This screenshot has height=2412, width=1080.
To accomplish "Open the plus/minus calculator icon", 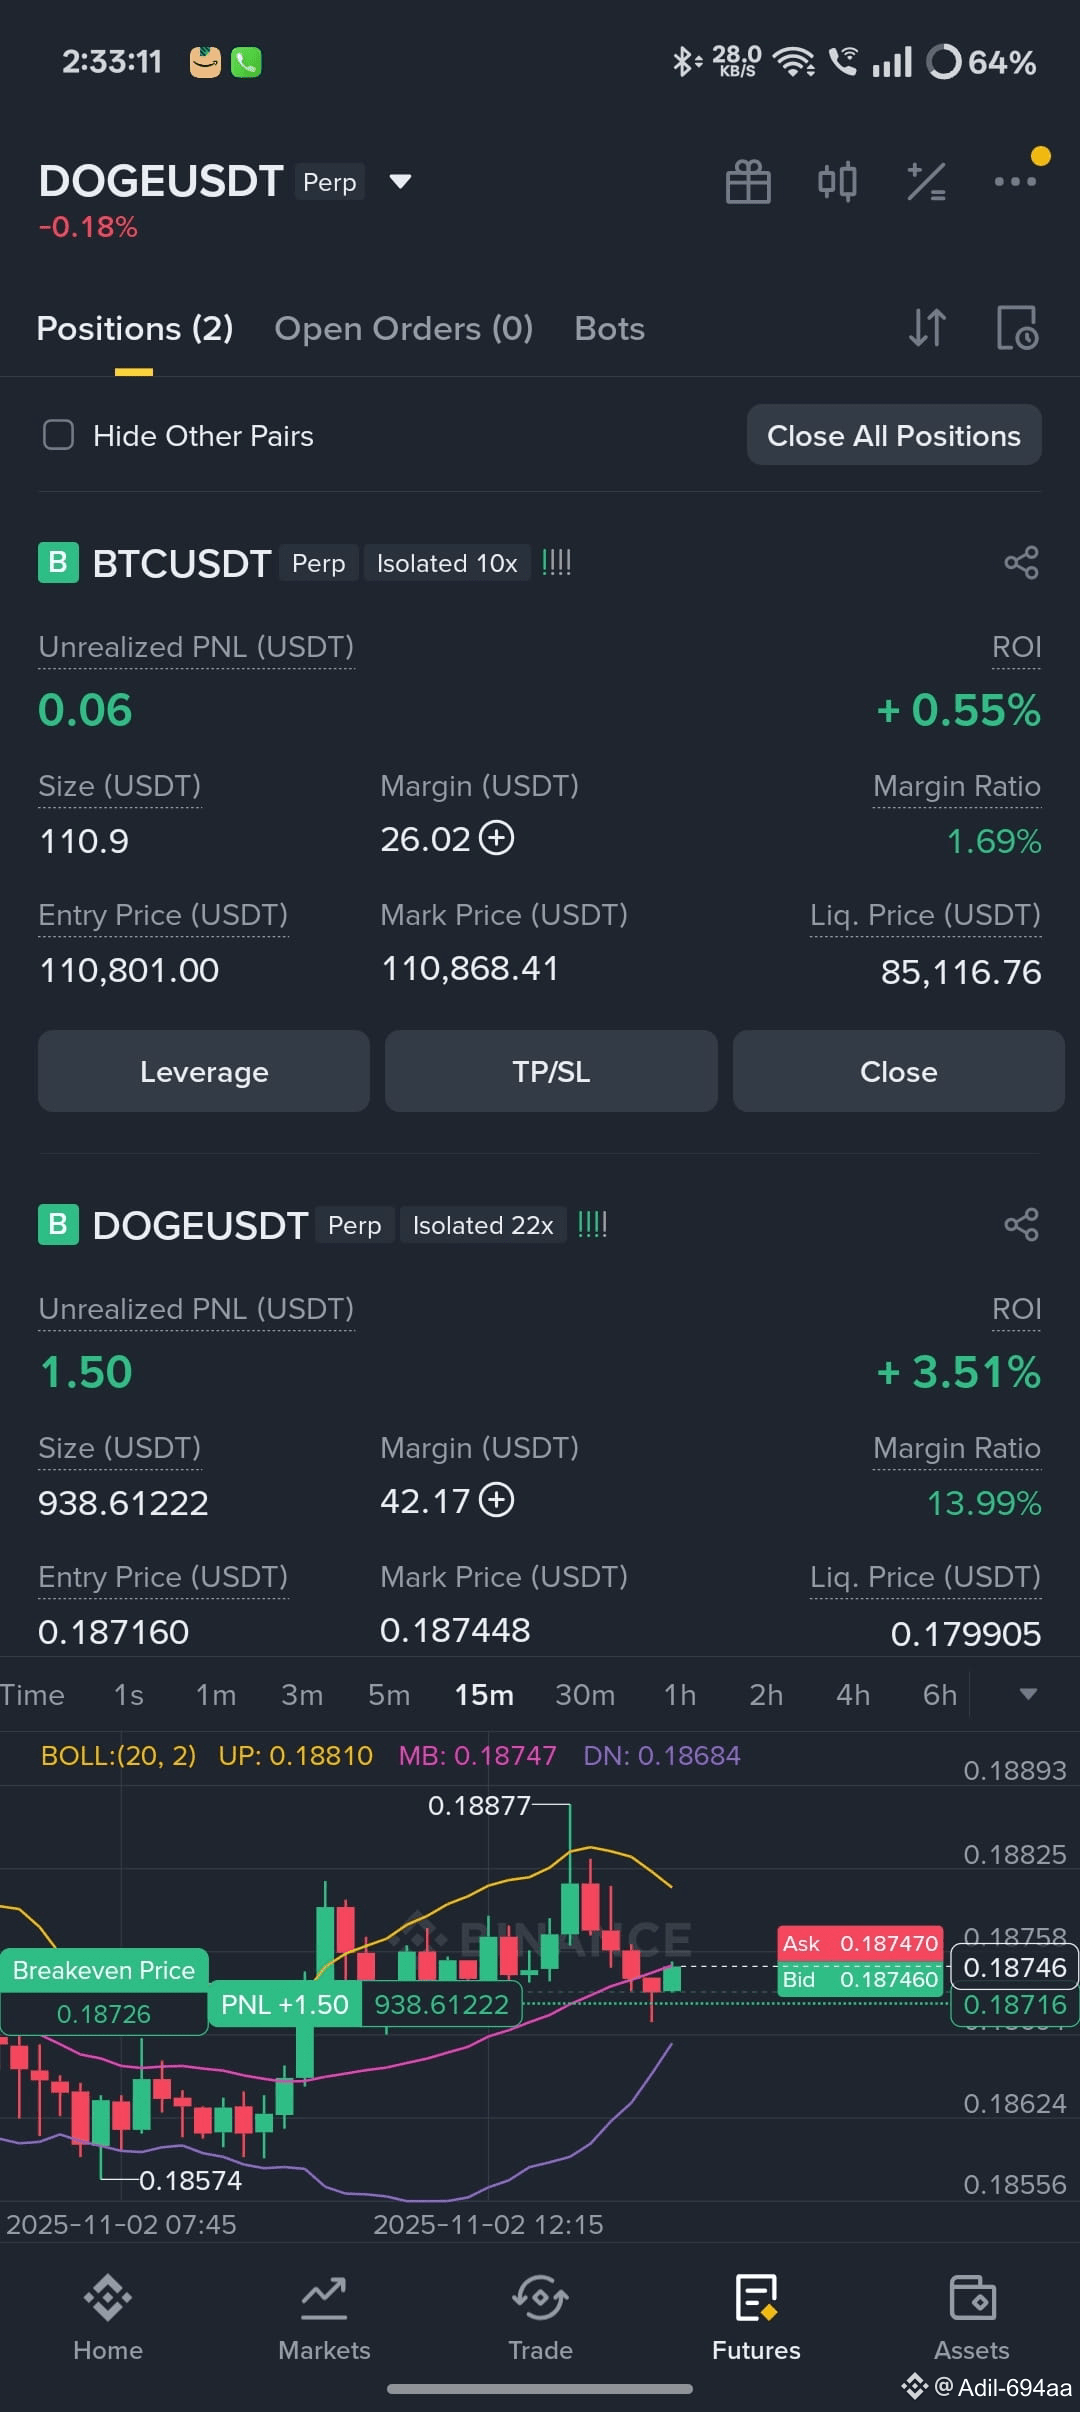I will 927,182.
